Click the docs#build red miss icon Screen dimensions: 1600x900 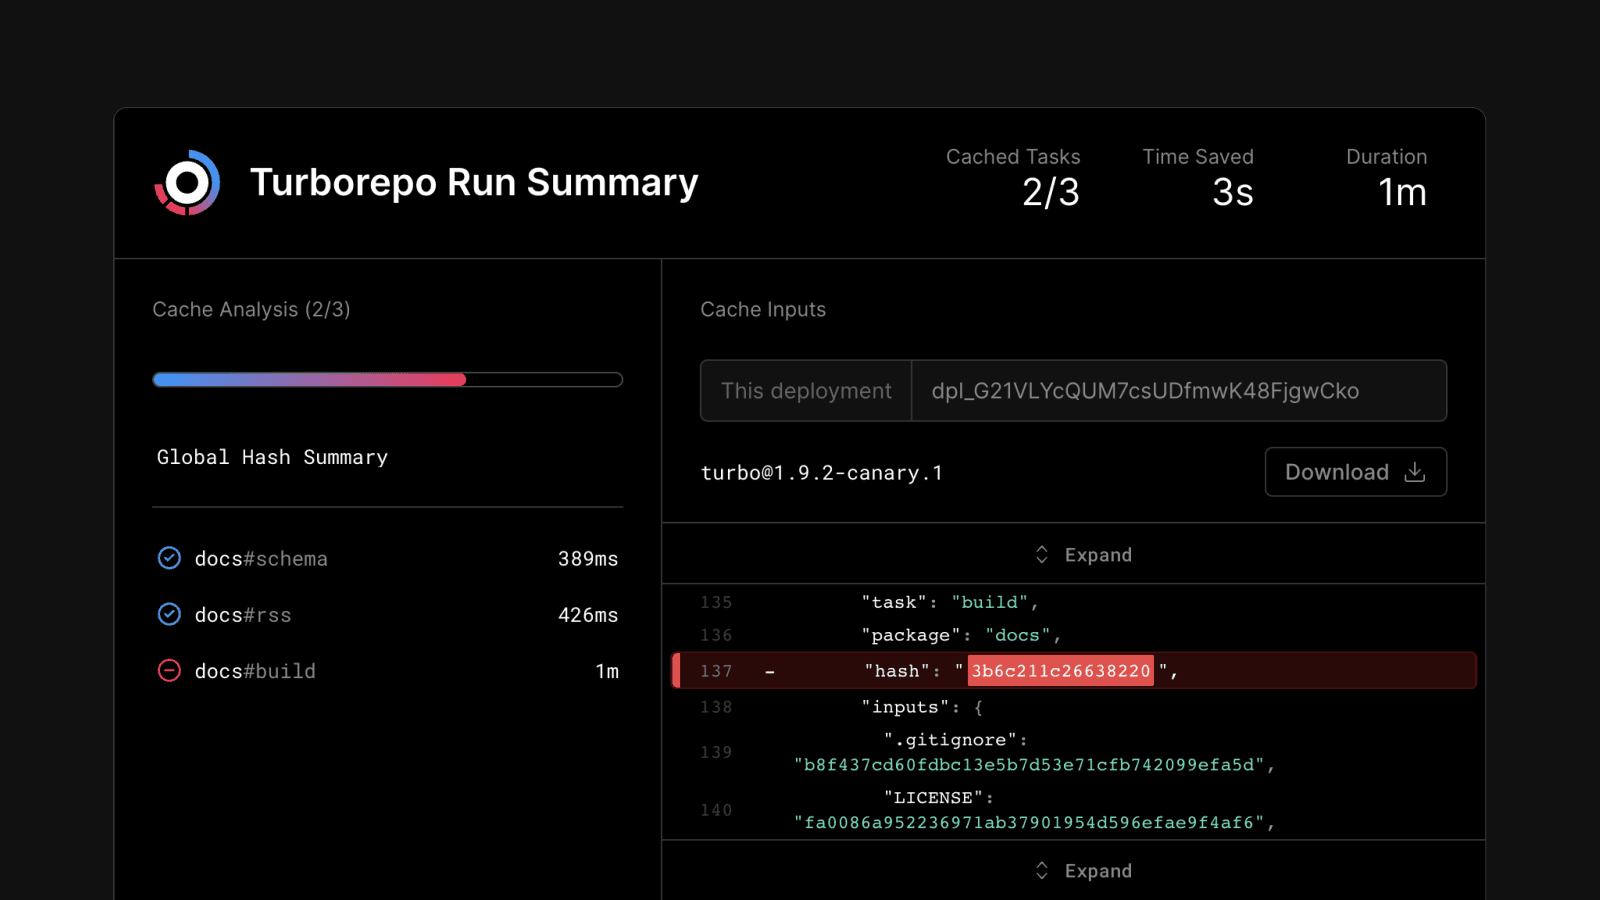(x=170, y=671)
